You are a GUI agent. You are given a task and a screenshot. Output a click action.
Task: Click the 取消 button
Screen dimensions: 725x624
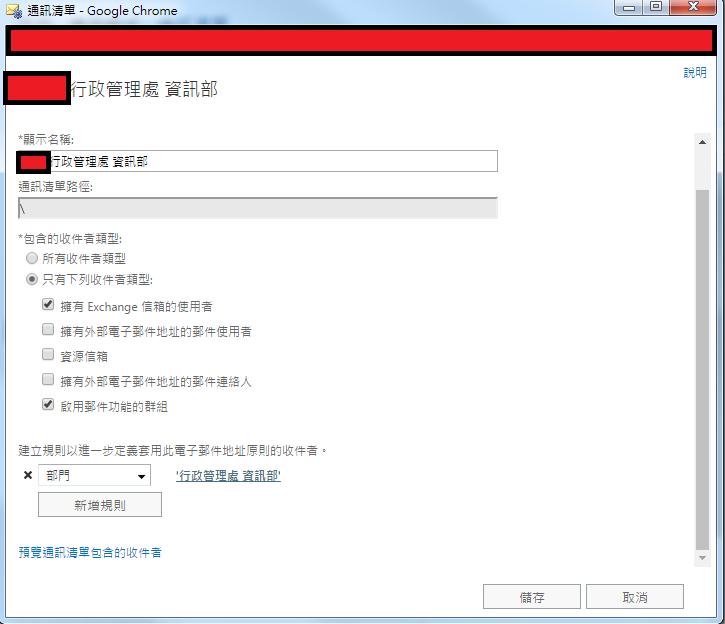click(x=635, y=597)
